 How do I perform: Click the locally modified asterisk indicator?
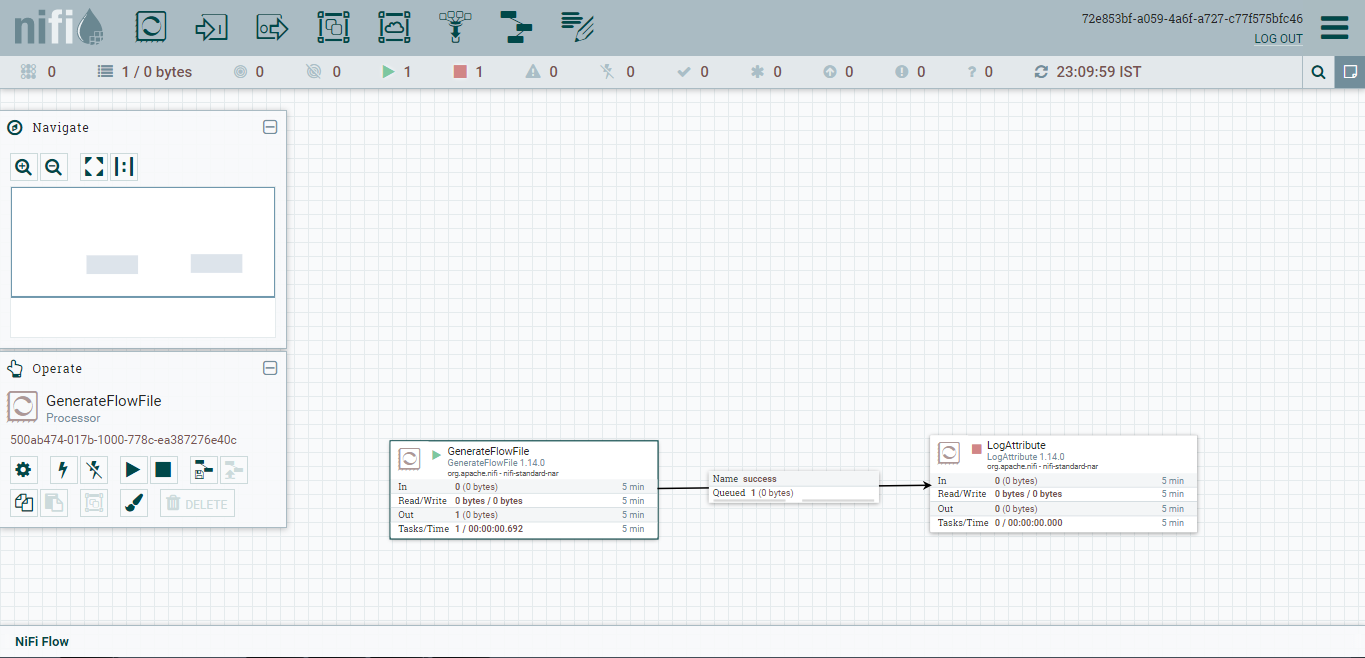(766, 72)
